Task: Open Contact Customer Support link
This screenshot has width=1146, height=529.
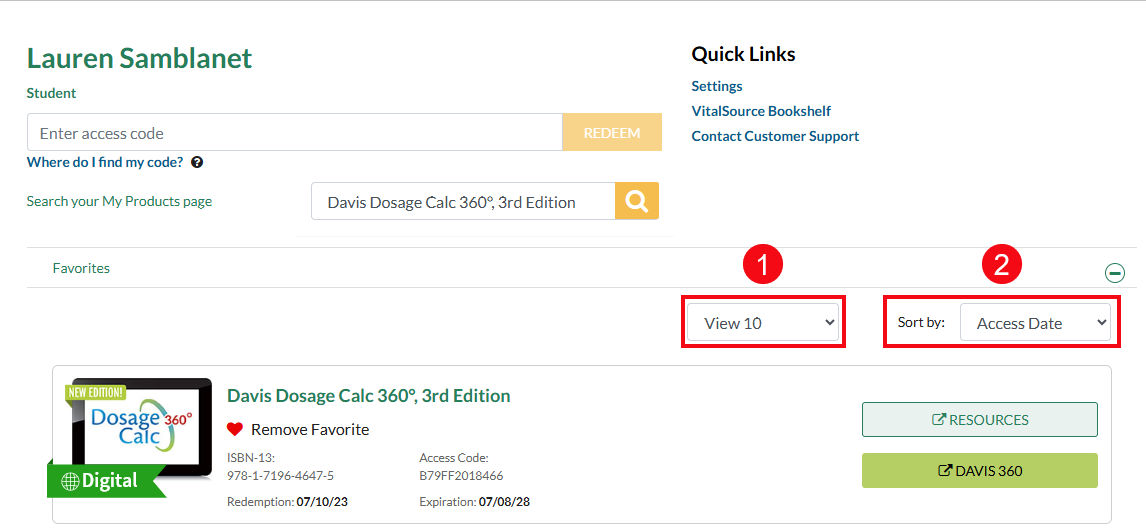Action: point(775,136)
